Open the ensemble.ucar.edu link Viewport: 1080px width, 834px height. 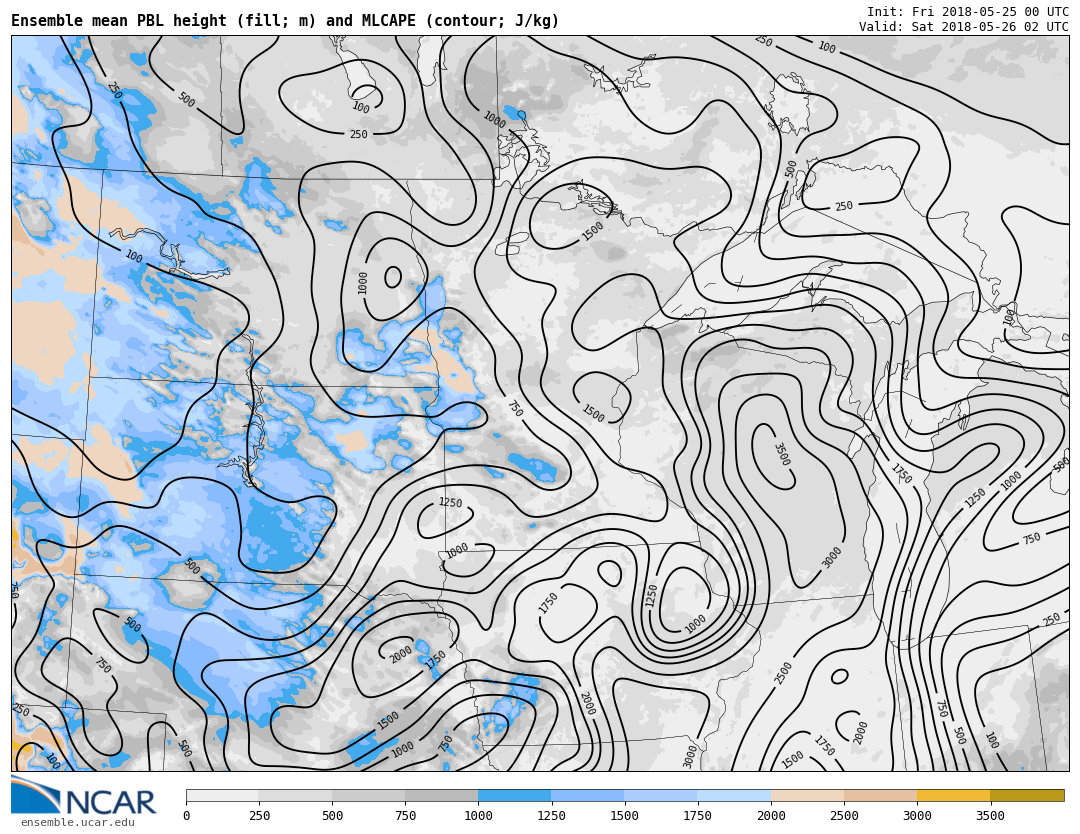[x=77, y=823]
